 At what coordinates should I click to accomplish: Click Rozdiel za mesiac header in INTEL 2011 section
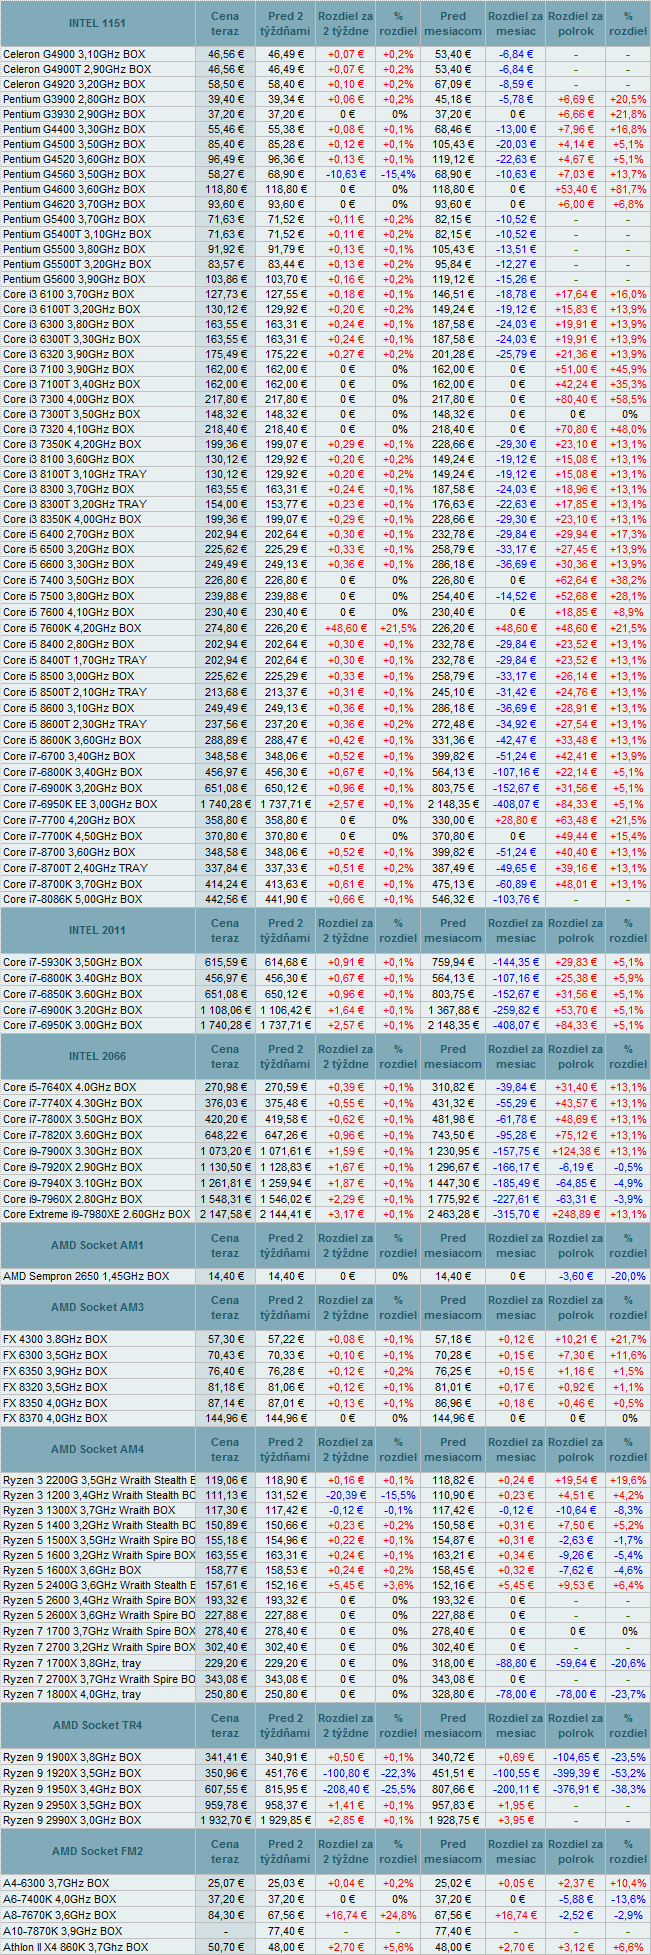(515, 930)
